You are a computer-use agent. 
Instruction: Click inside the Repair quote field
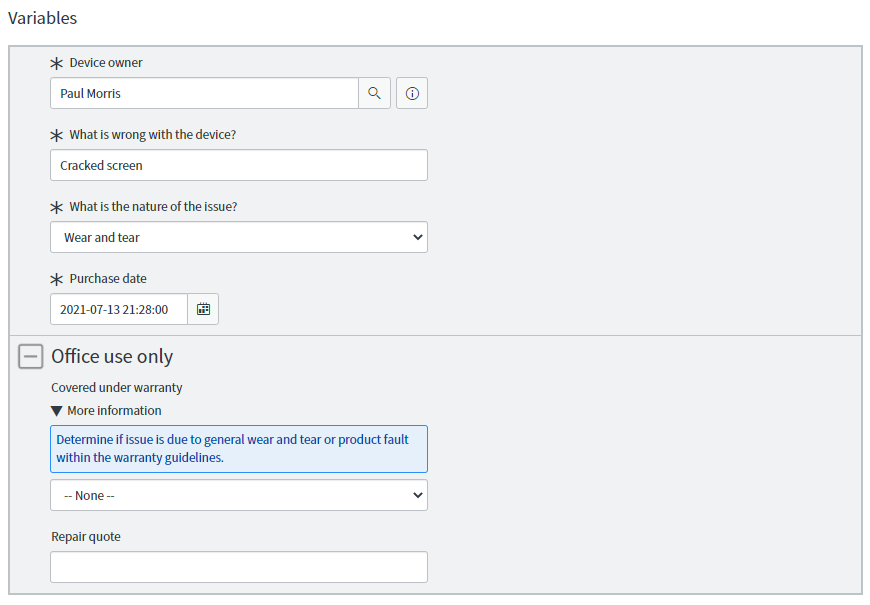pos(239,567)
